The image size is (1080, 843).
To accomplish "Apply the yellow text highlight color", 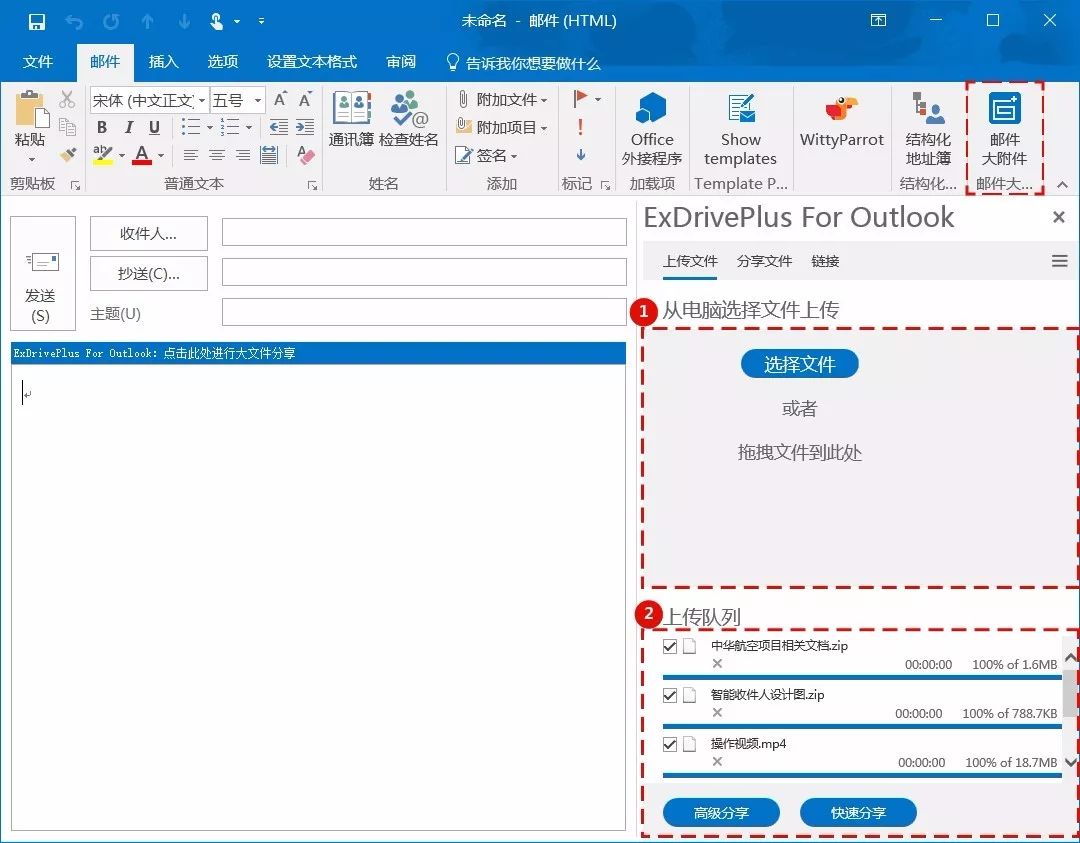I will [x=103, y=155].
